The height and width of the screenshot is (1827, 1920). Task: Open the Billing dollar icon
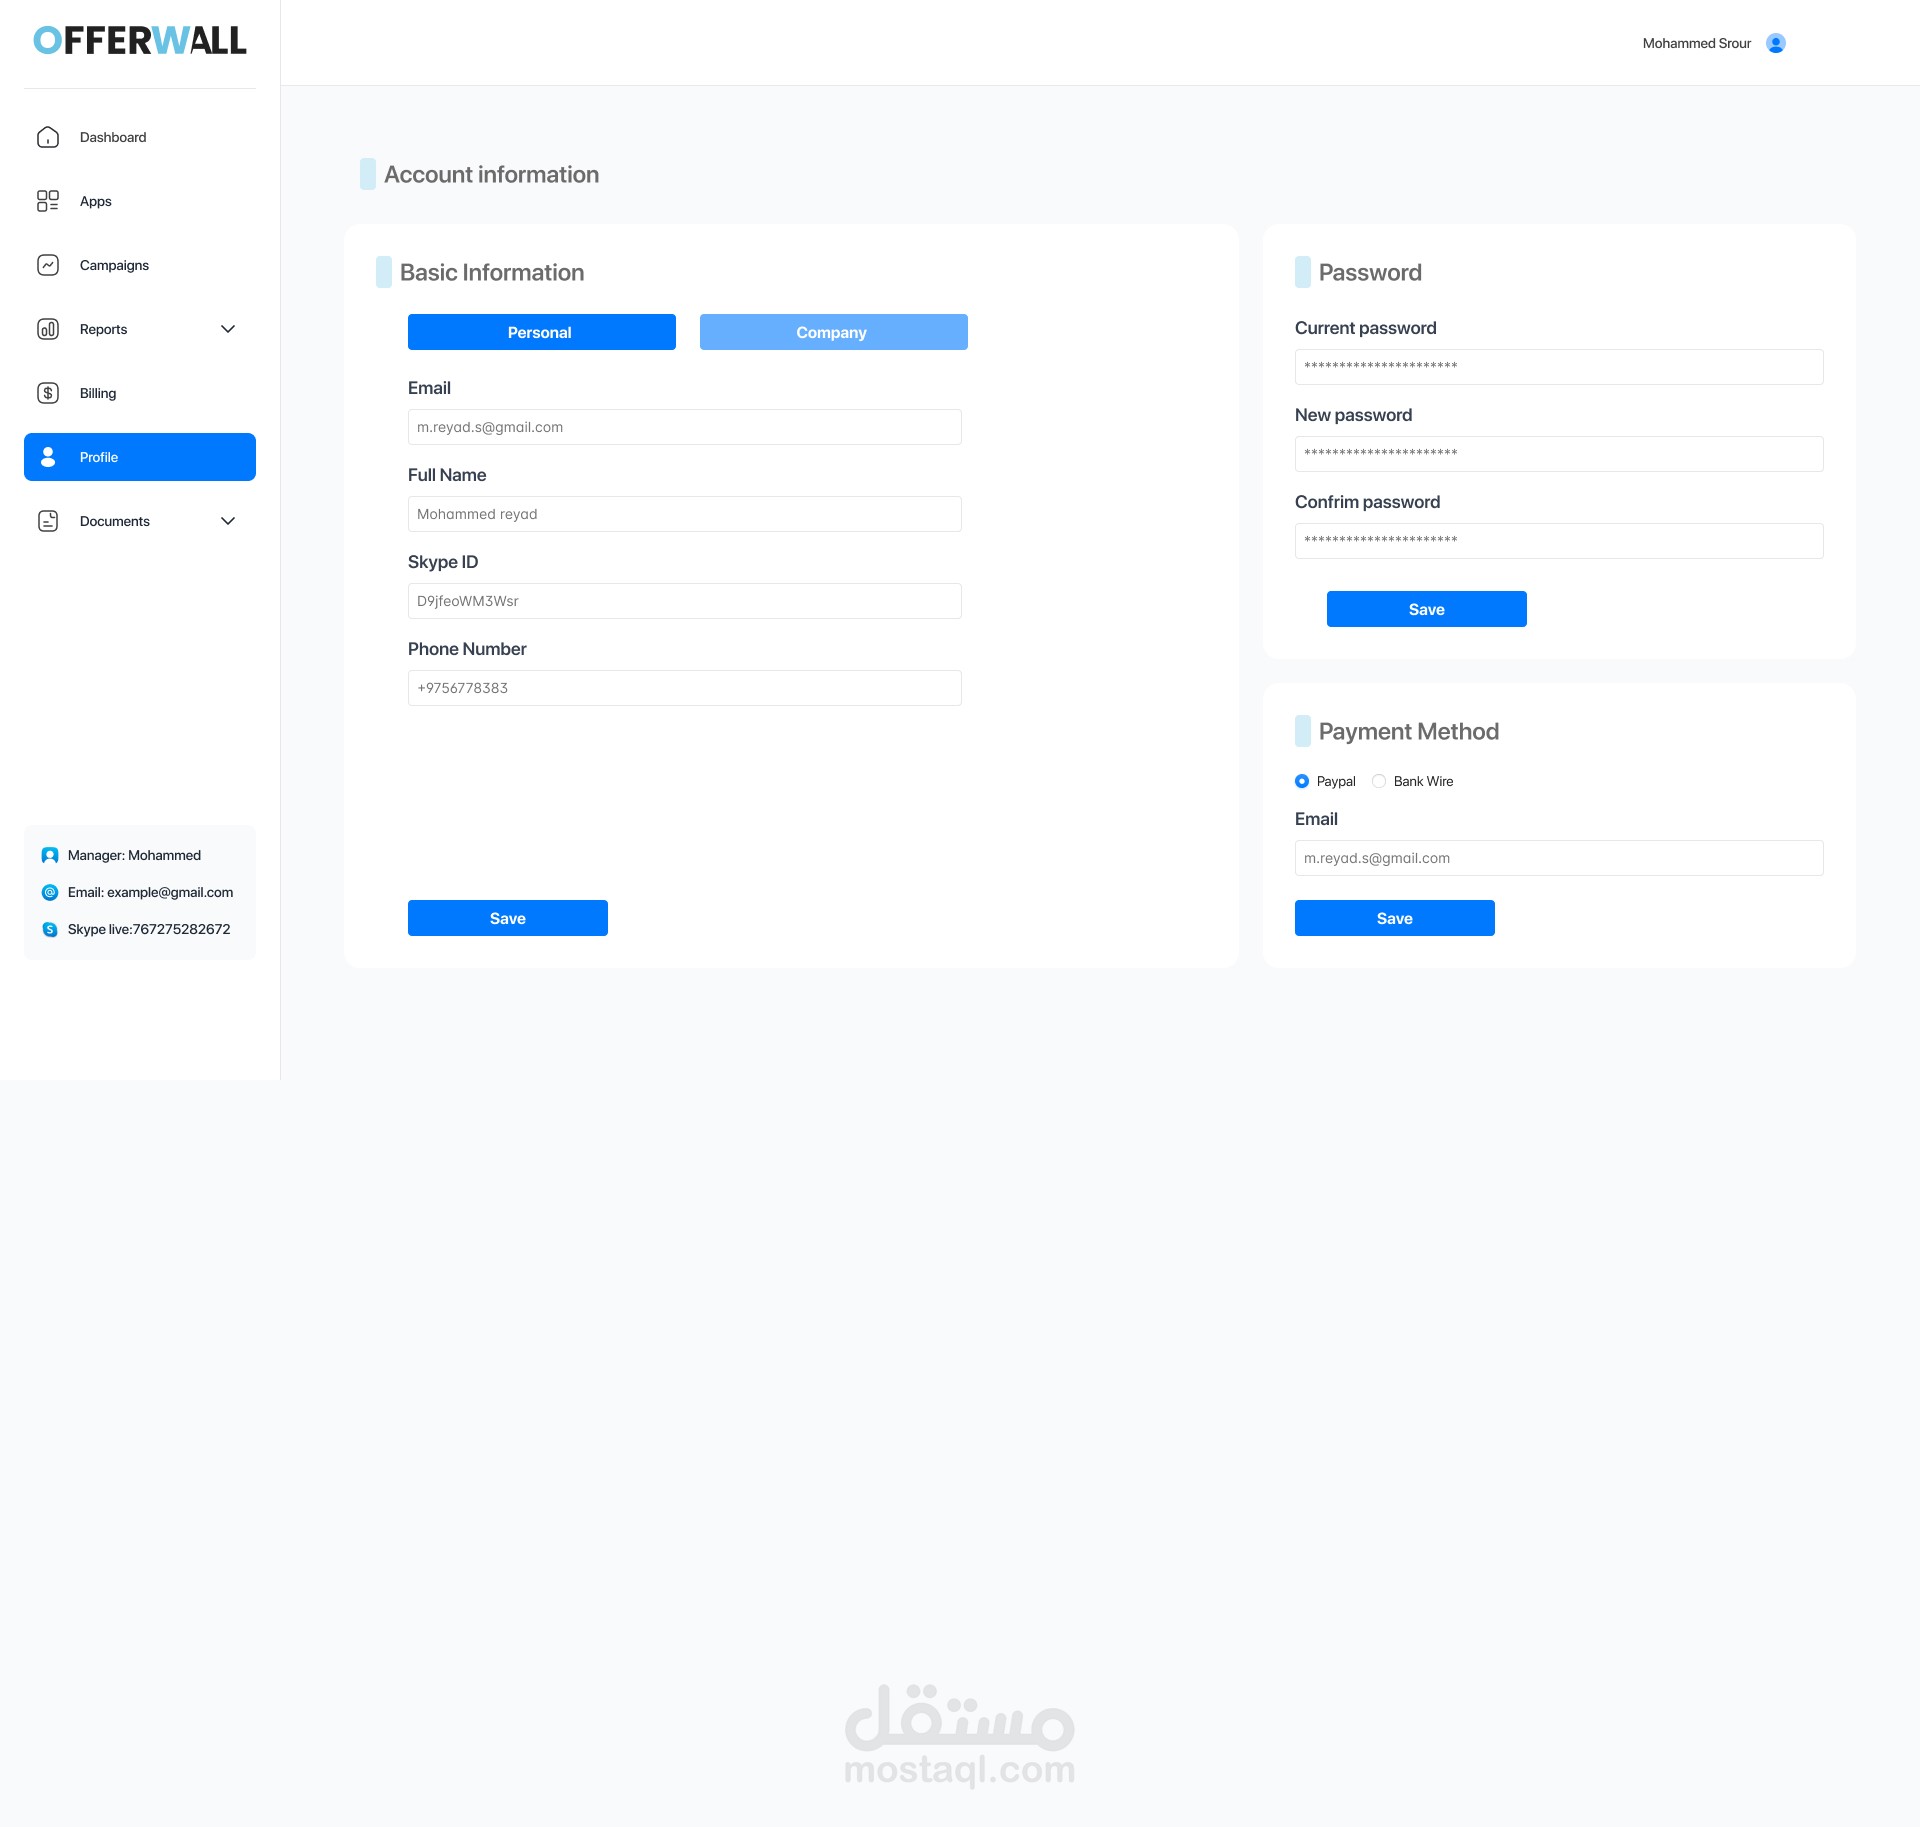[x=48, y=393]
